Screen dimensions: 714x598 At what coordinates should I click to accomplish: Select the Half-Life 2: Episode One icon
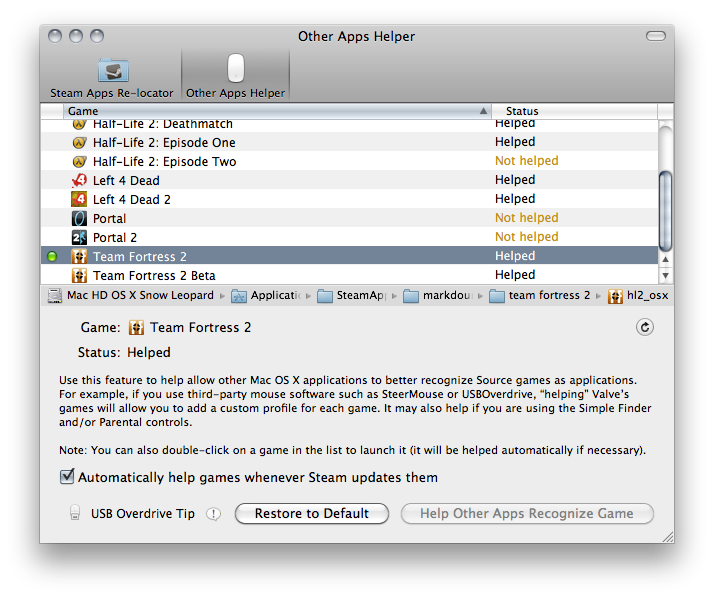coord(79,143)
